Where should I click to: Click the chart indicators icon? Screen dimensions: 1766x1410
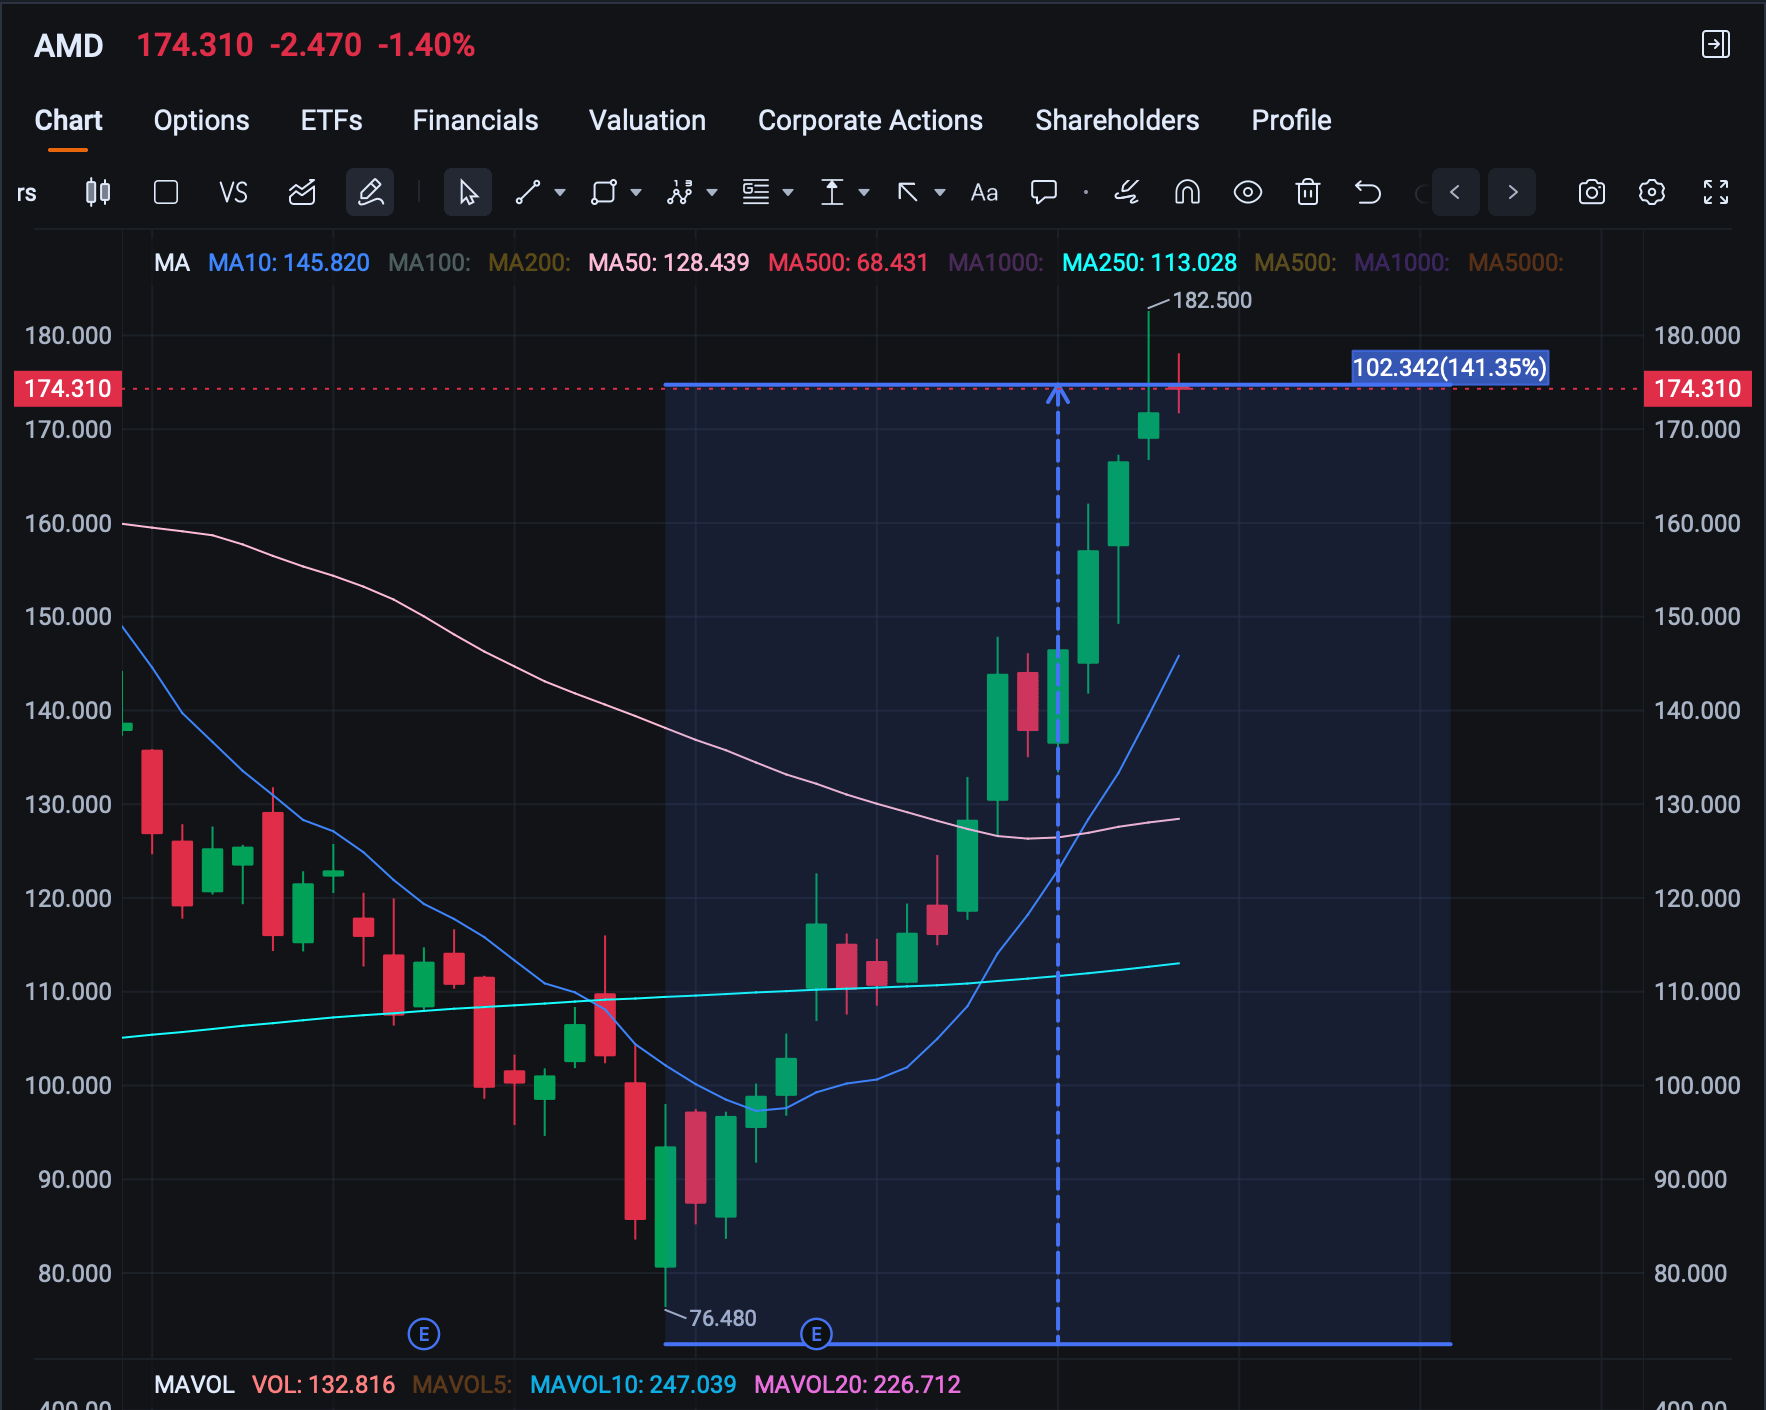tap(302, 192)
